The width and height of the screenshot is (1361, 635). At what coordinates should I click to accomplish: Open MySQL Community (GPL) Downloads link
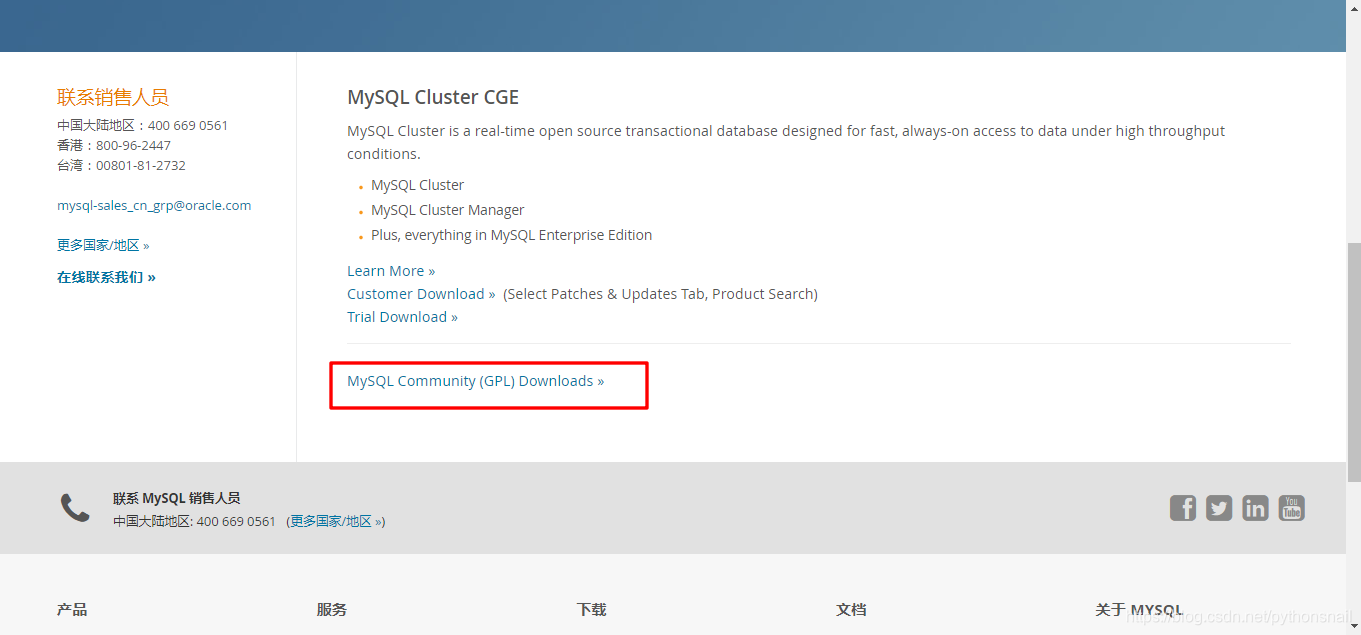[x=476, y=381]
